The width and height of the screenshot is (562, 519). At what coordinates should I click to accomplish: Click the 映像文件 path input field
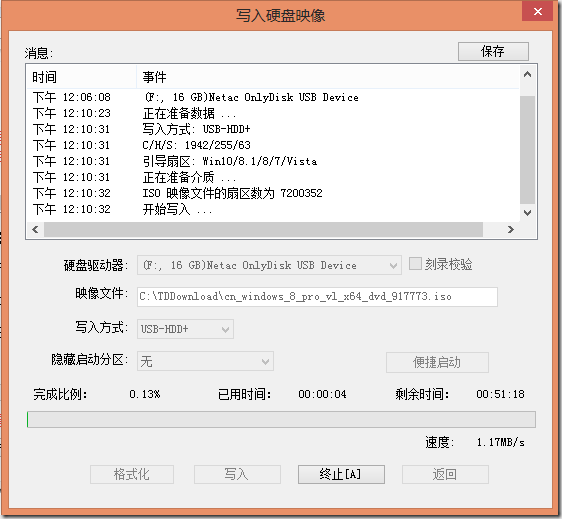tap(317, 296)
